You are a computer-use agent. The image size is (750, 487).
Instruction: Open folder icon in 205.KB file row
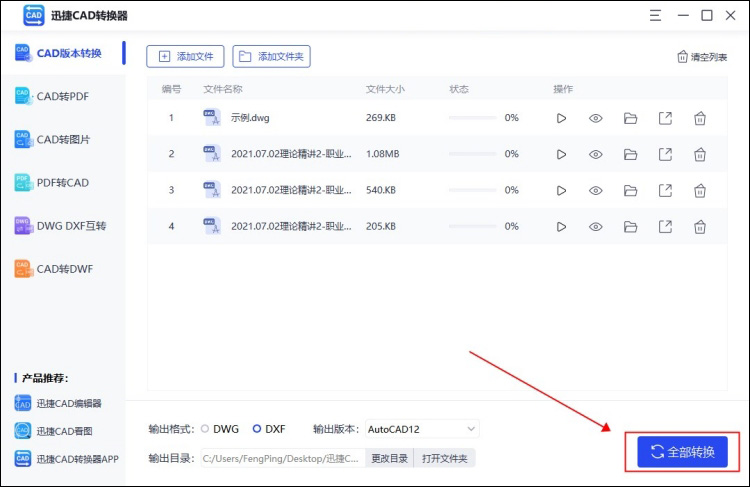(630, 227)
